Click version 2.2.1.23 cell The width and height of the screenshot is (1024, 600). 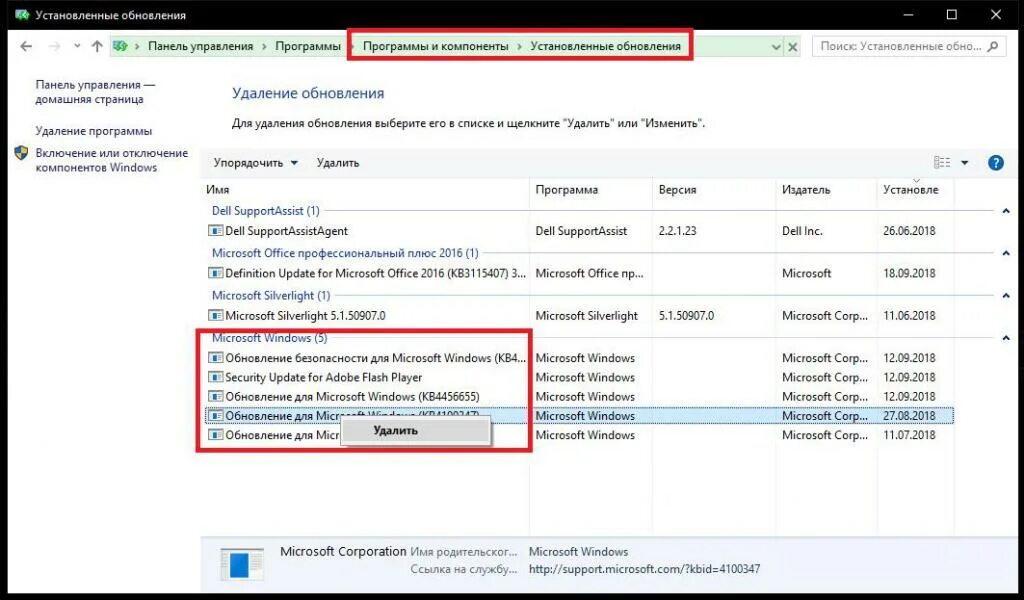pos(677,231)
